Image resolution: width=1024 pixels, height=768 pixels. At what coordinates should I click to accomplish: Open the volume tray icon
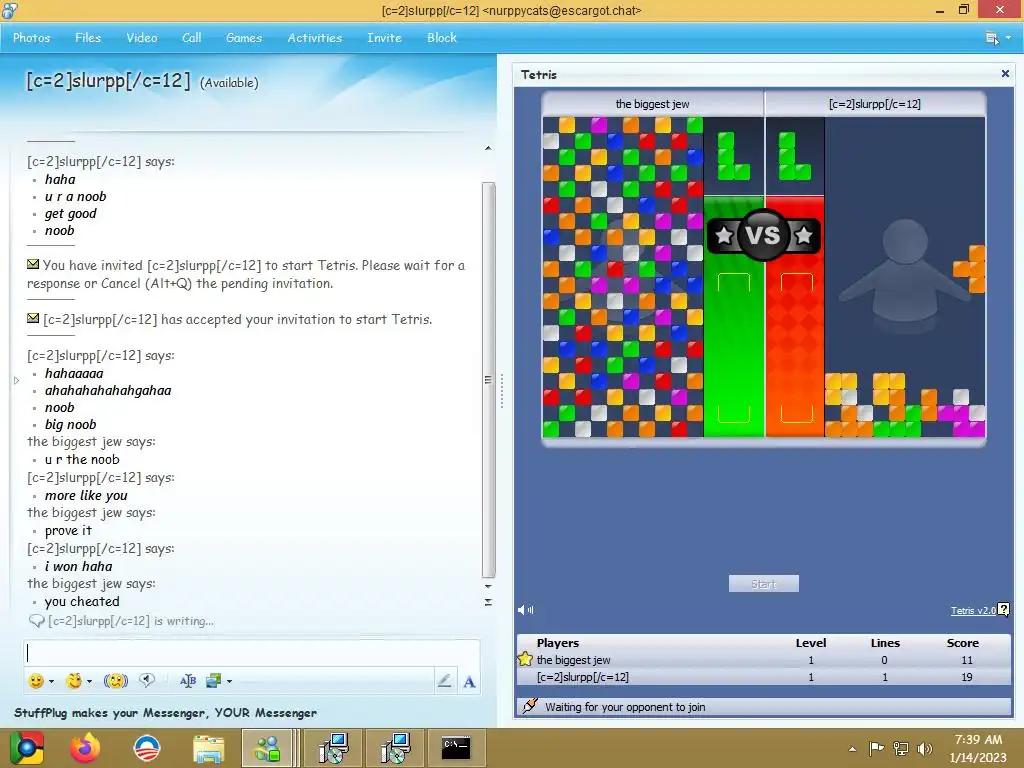tap(925, 748)
